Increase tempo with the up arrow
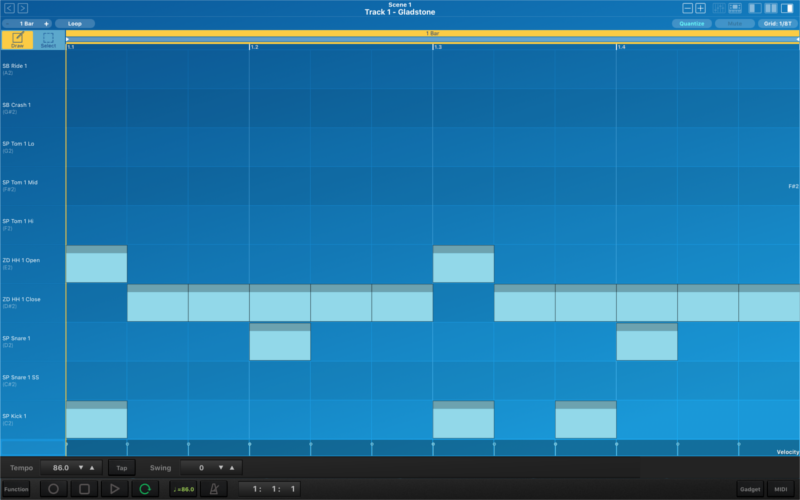800x500 pixels. tap(92, 467)
